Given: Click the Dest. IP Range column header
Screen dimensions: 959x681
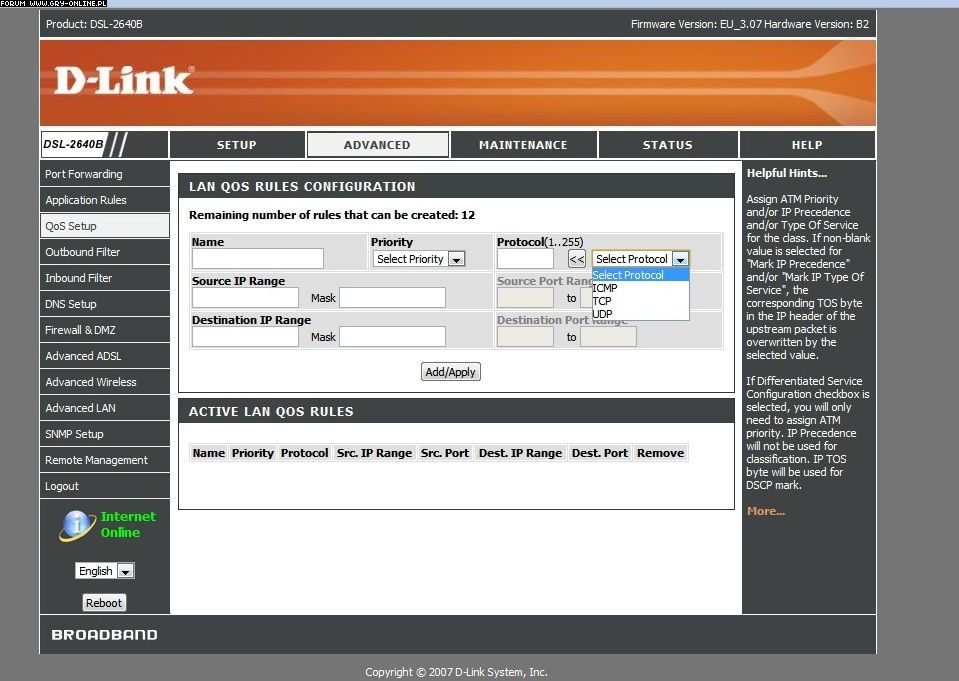Looking at the screenshot, I should pyautogui.click(x=520, y=453).
